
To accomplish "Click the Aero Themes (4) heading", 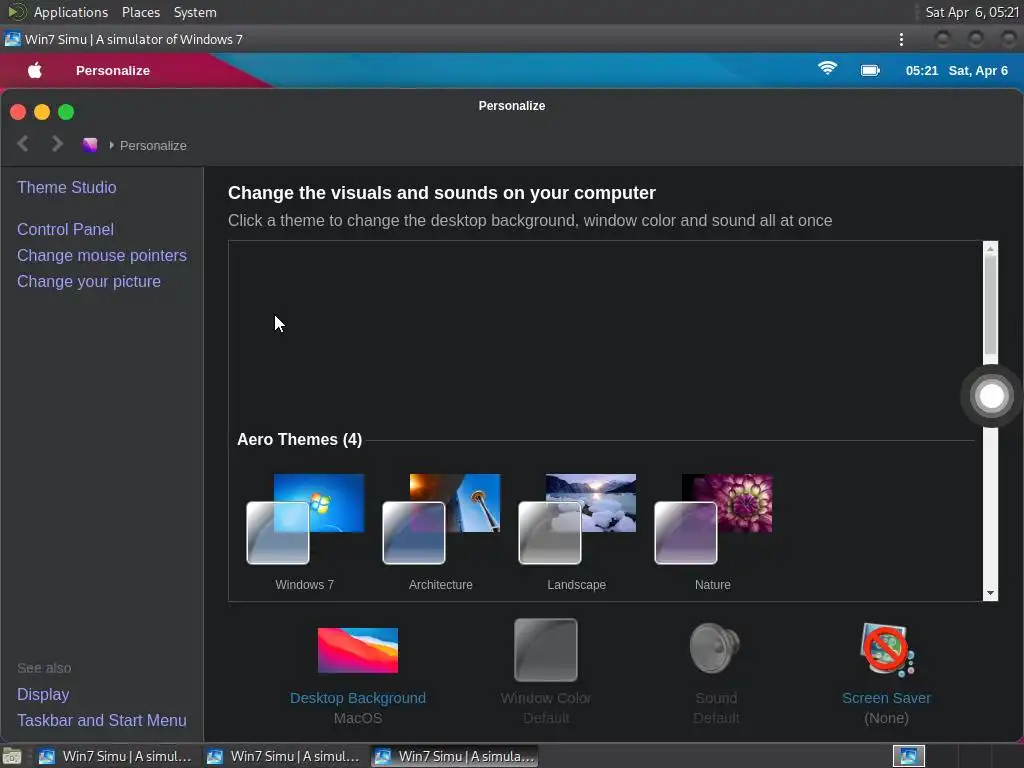I will [300, 440].
